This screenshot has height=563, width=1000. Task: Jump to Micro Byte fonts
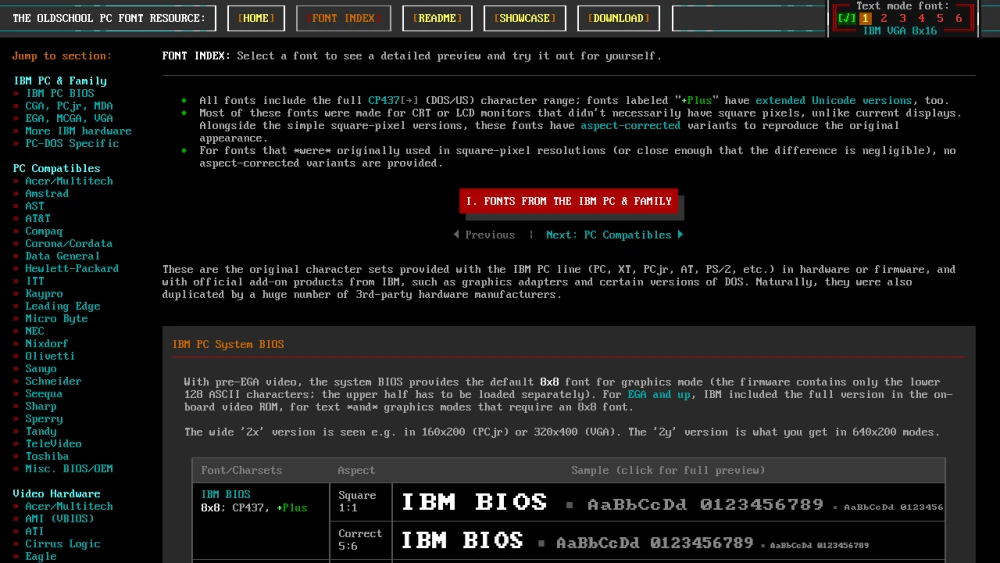tap(56, 318)
